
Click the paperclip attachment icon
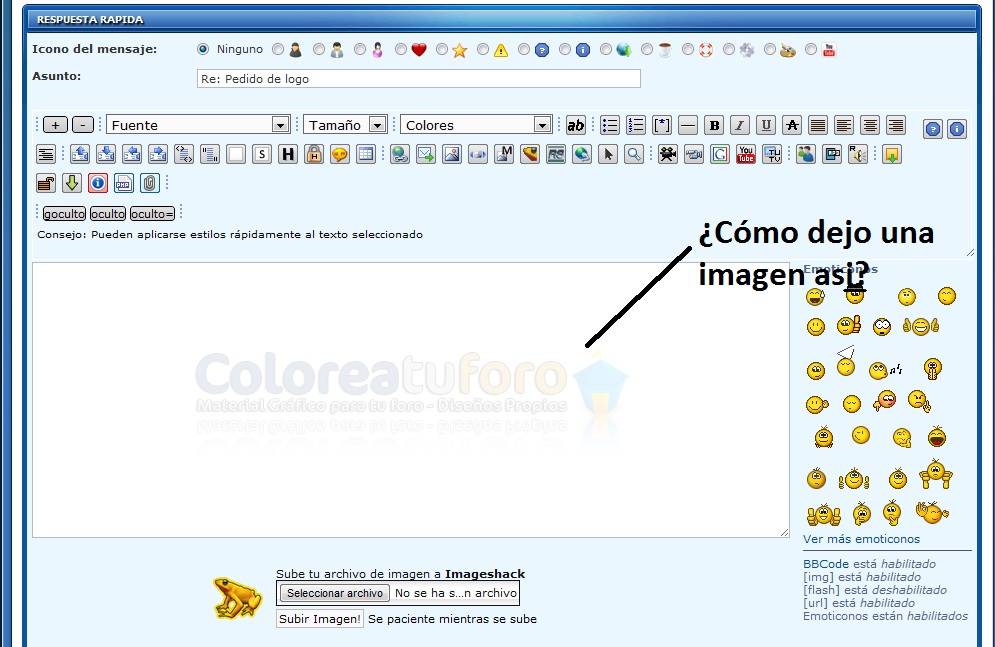(x=150, y=183)
